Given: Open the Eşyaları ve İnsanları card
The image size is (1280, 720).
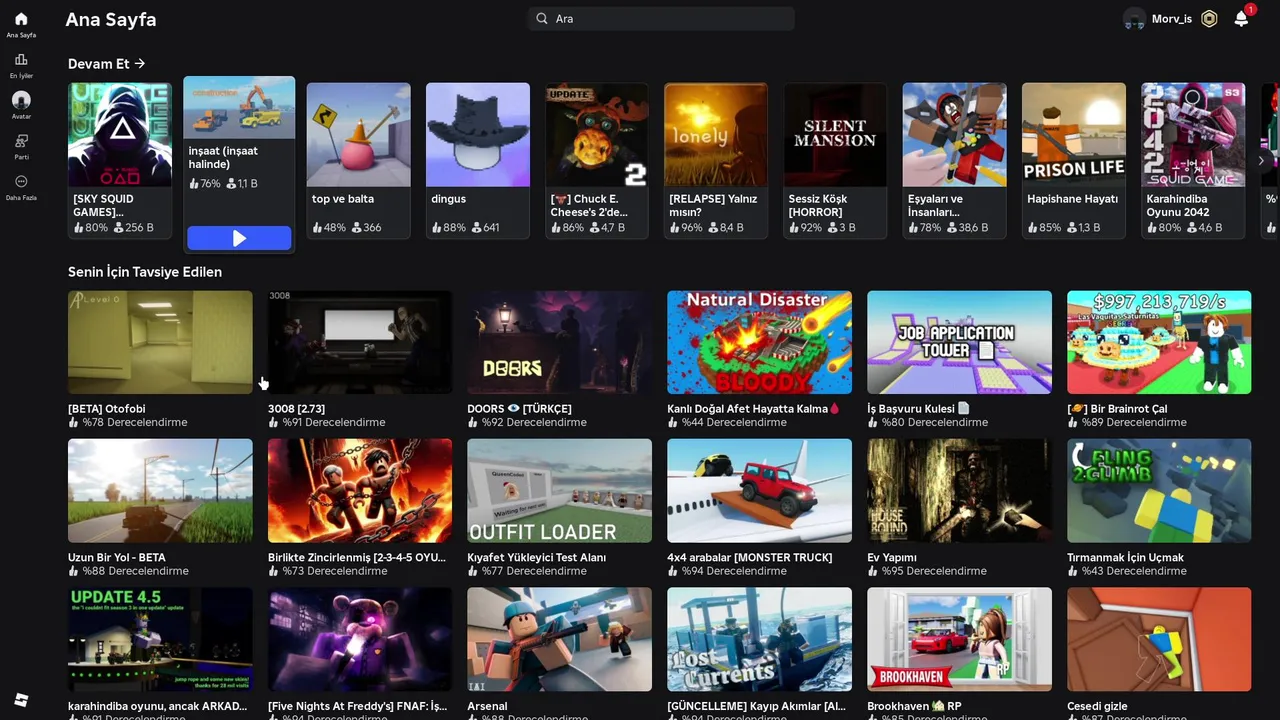Looking at the screenshot, I should 954,161.
